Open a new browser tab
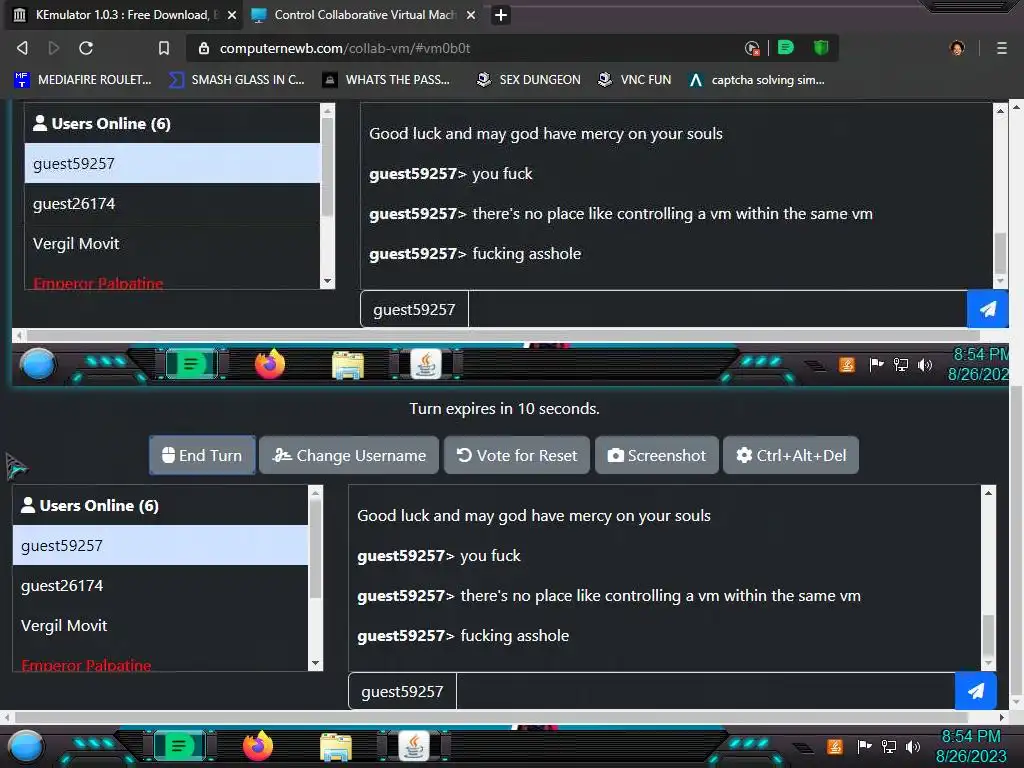The image size is (1024, 768). [501, 15]
